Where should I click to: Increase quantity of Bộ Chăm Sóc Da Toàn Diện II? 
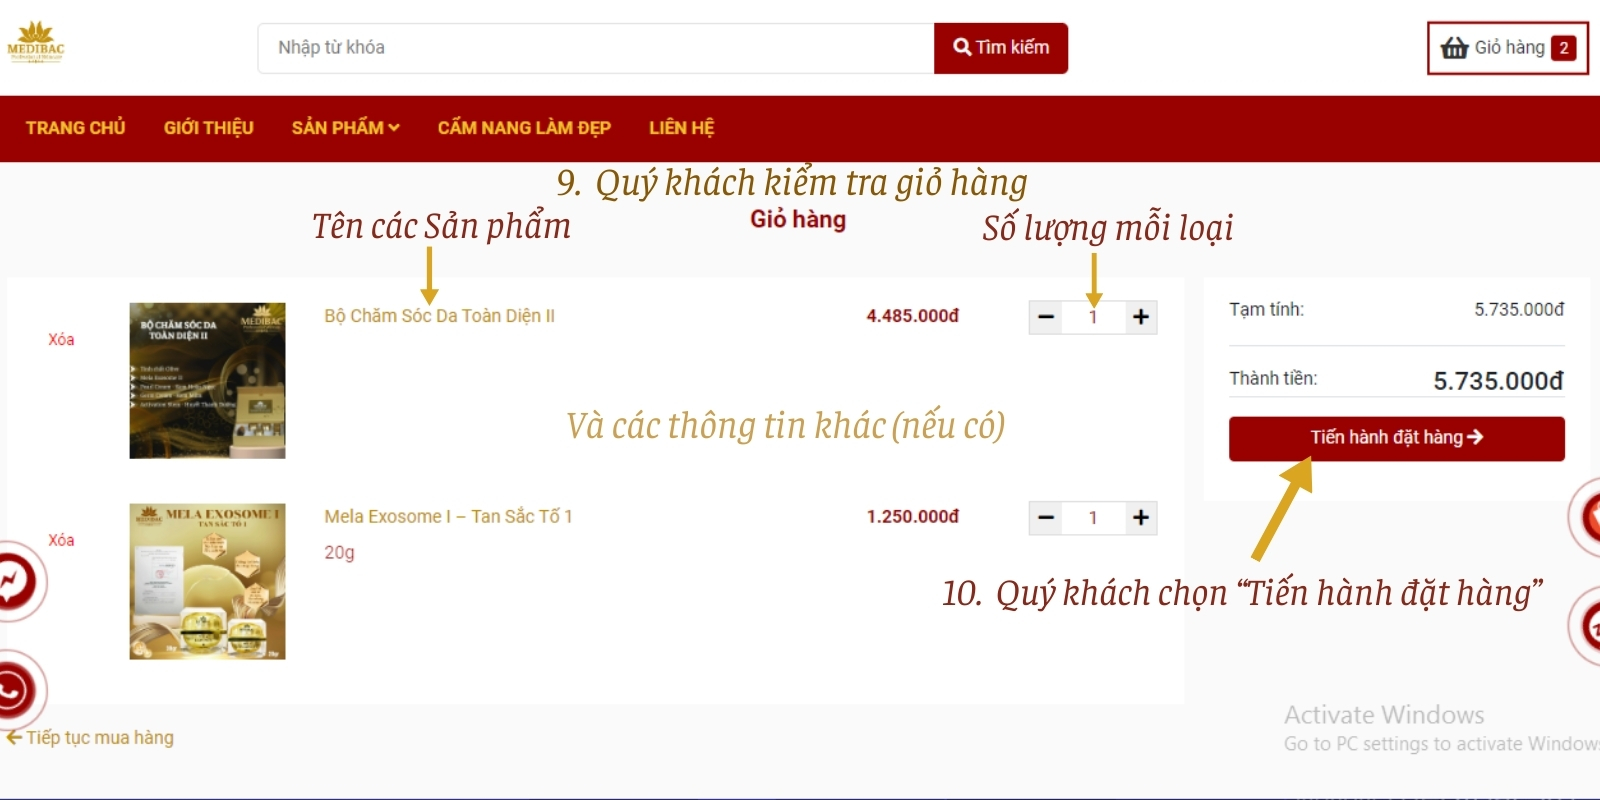[1141, 317]
